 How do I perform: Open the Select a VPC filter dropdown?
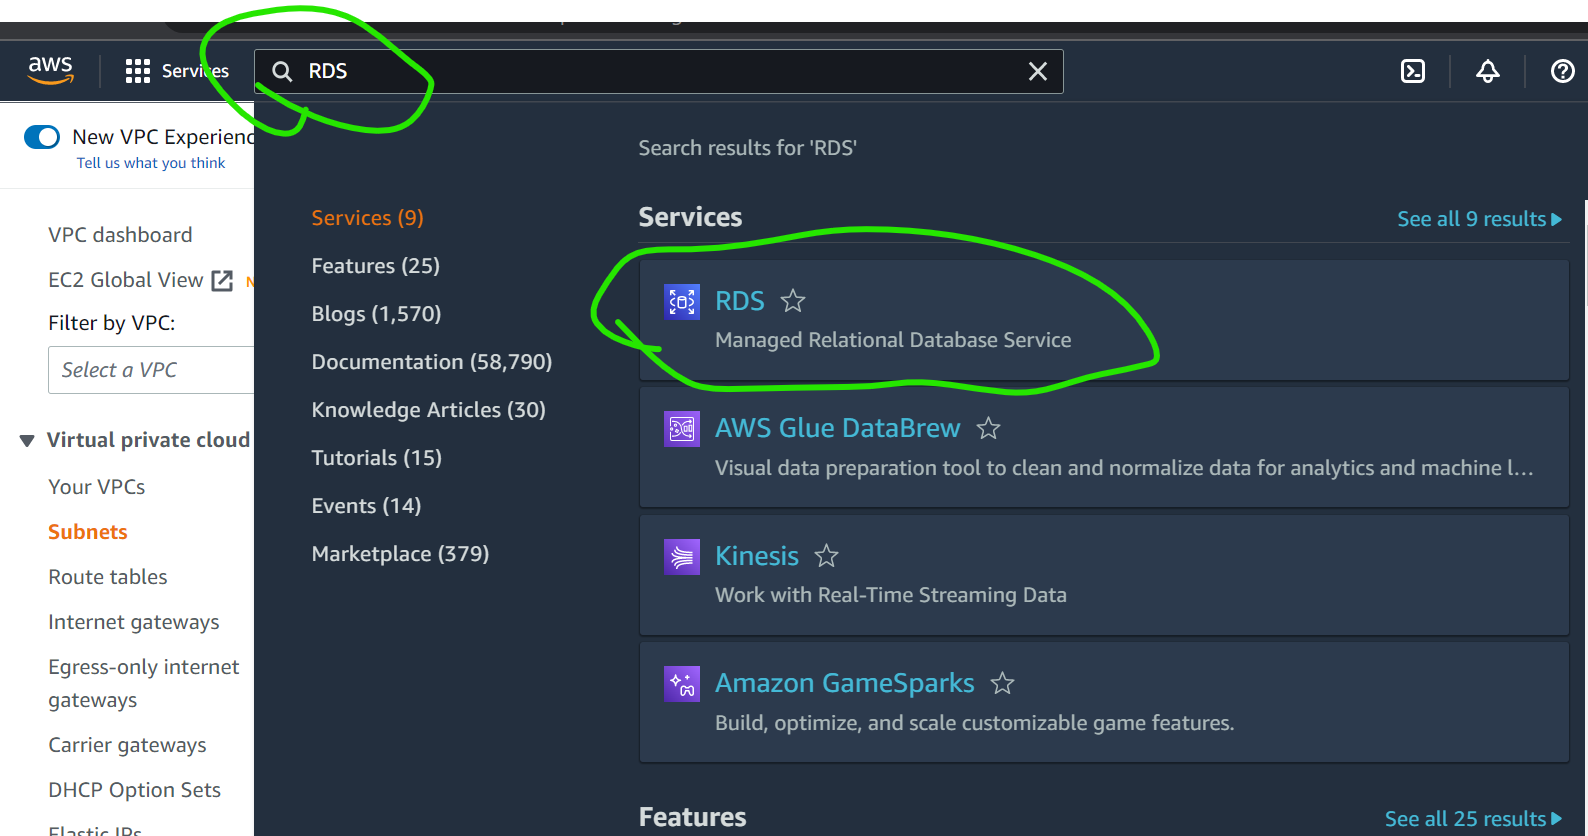pyautogui.click(x=150, y=370)
